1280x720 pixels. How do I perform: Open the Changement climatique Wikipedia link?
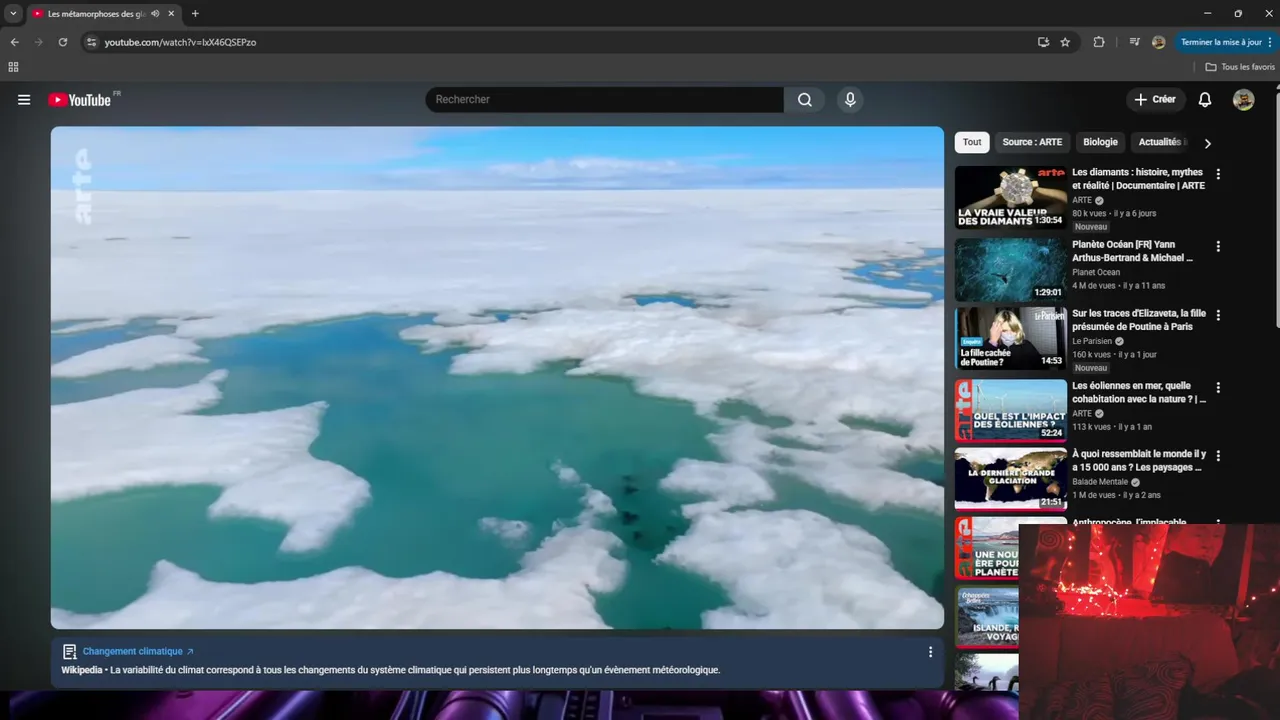(138, 651)
